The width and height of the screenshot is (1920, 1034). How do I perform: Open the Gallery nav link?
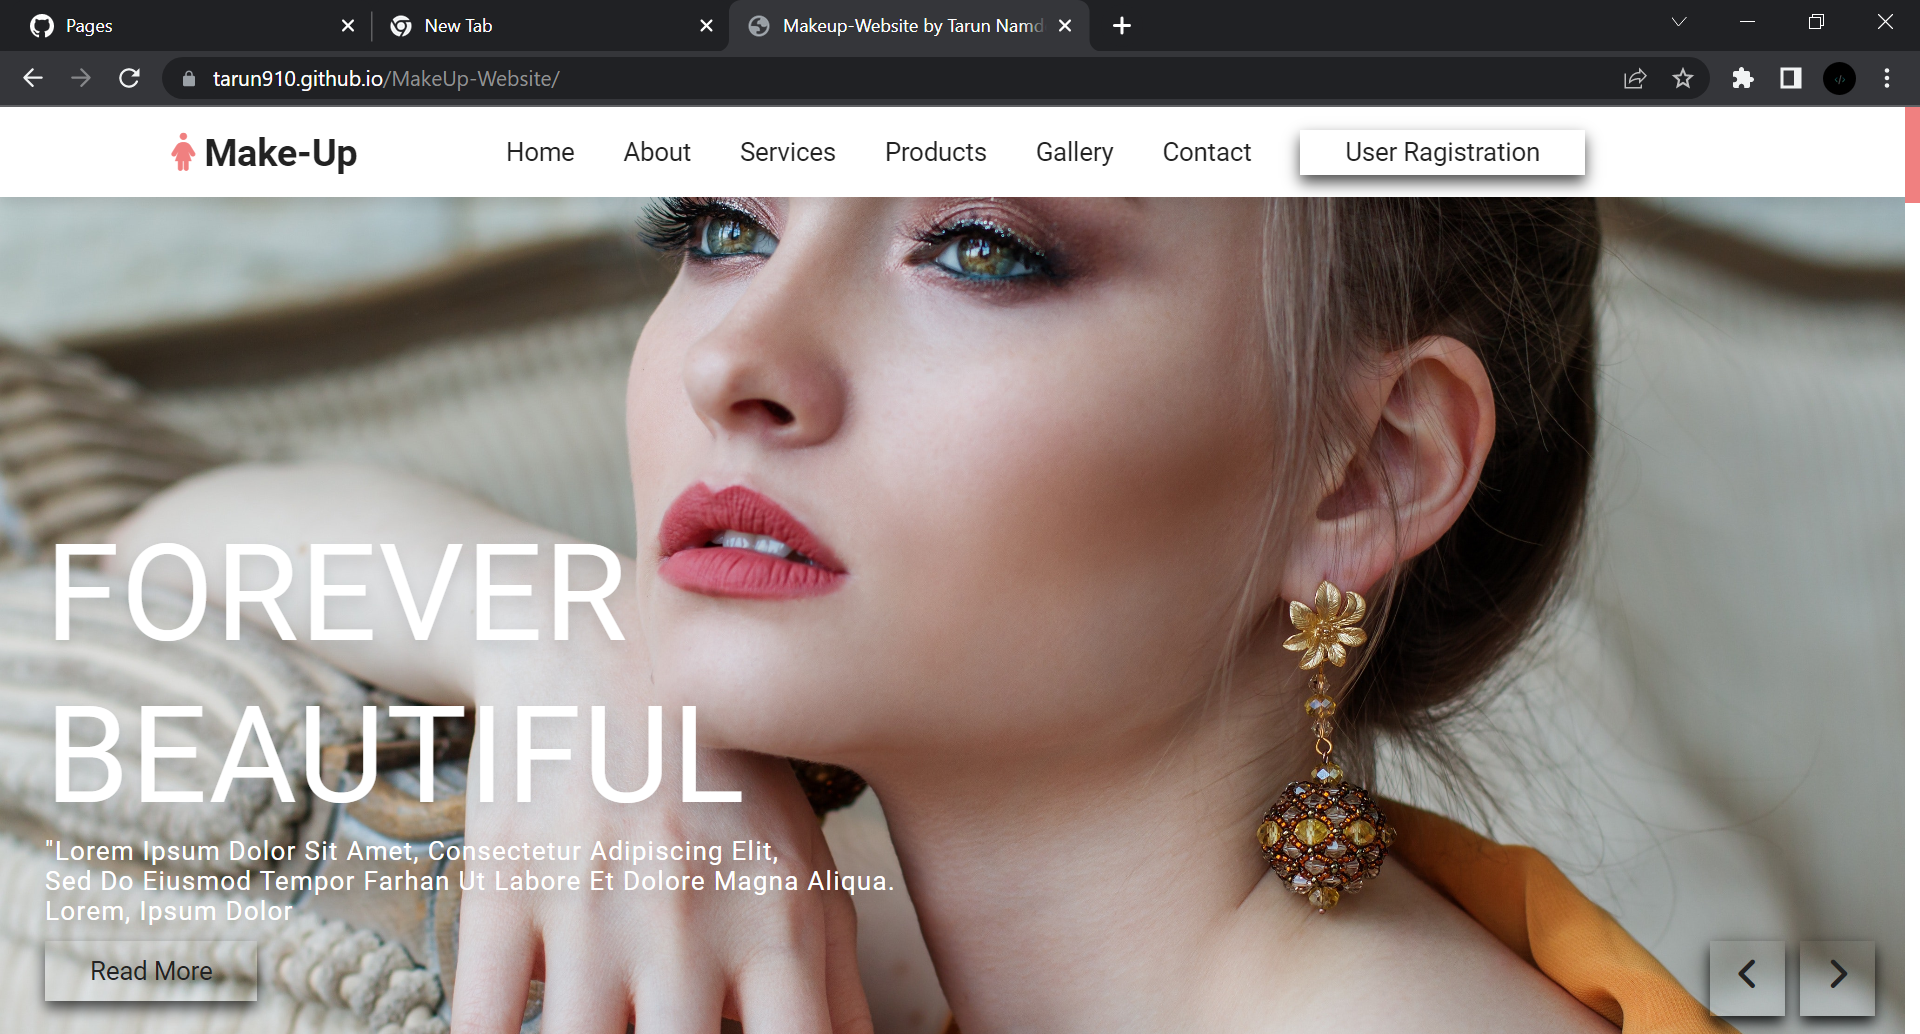pos(1074,152)
